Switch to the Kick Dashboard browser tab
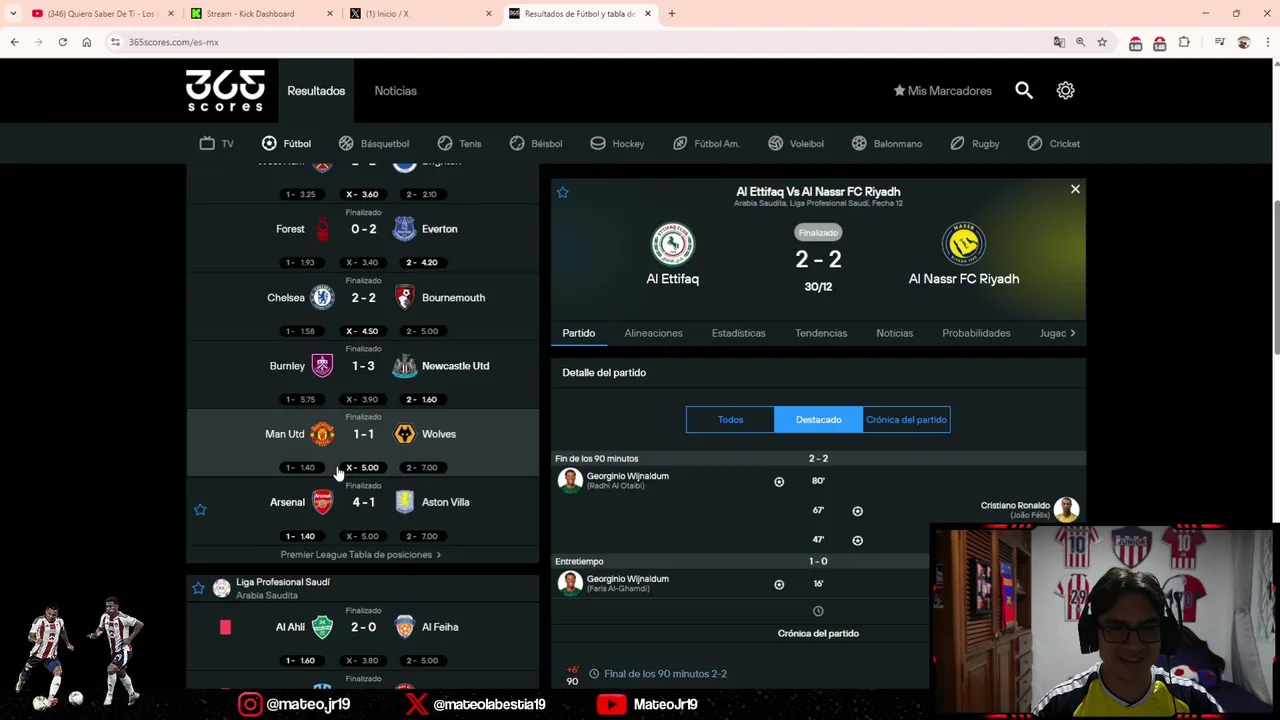Screen dimensions: 1280x720 tap(261, 14)
